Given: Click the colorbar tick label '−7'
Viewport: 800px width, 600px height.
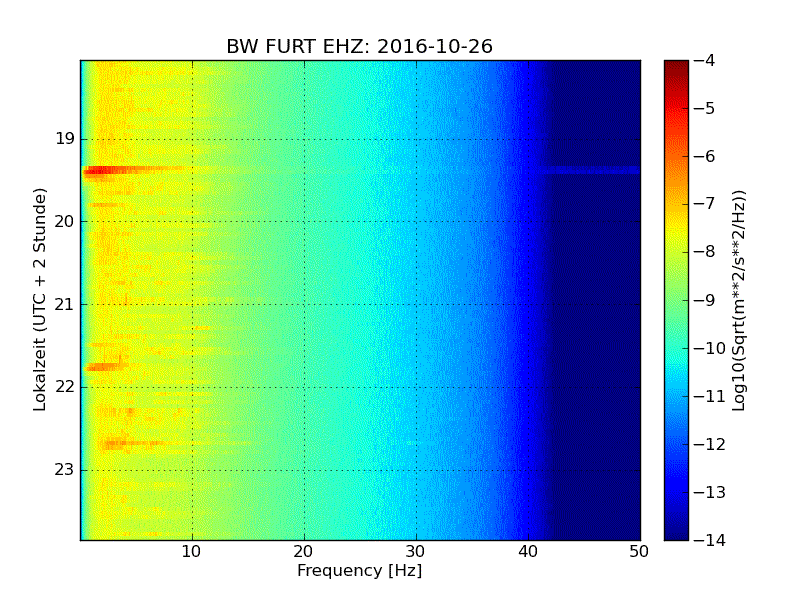Looking at the screenshot, I should point(704,204).
